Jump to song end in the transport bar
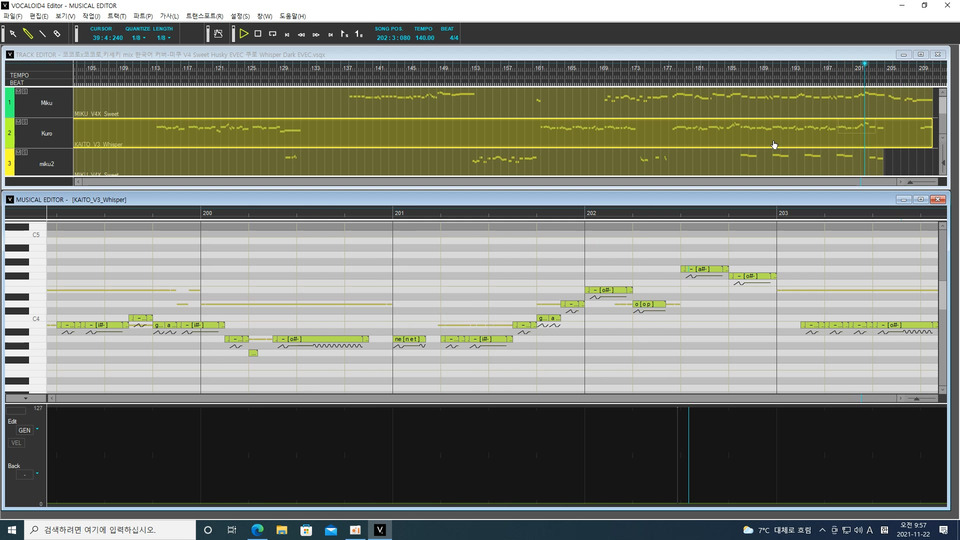960x540 pixels. click(x=331, y=34)
